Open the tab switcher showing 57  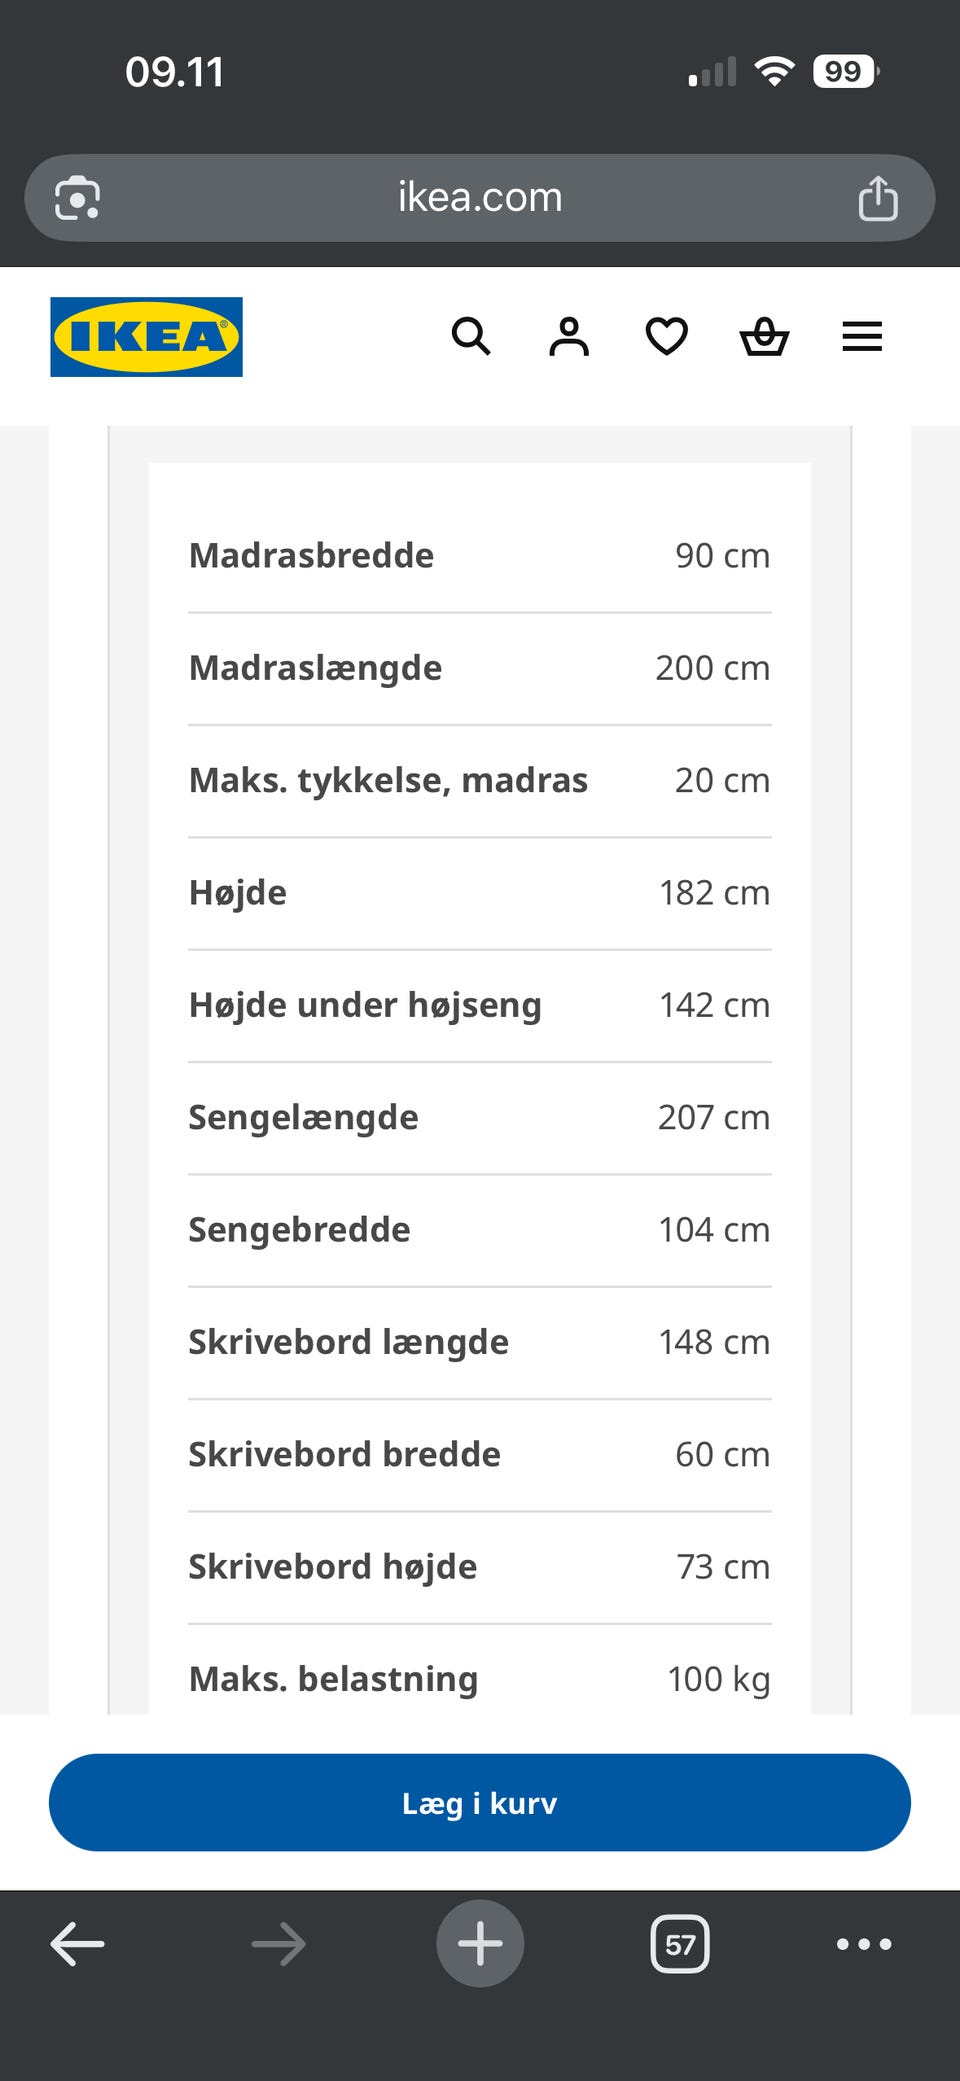tap(680, 1944)
